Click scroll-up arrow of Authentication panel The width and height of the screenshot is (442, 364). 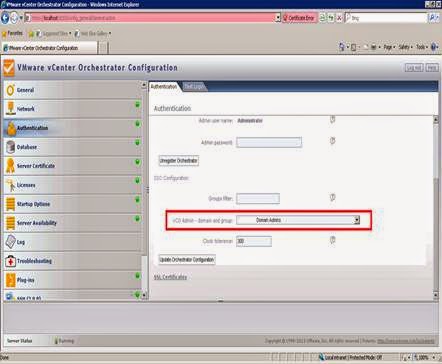(436, 120)
